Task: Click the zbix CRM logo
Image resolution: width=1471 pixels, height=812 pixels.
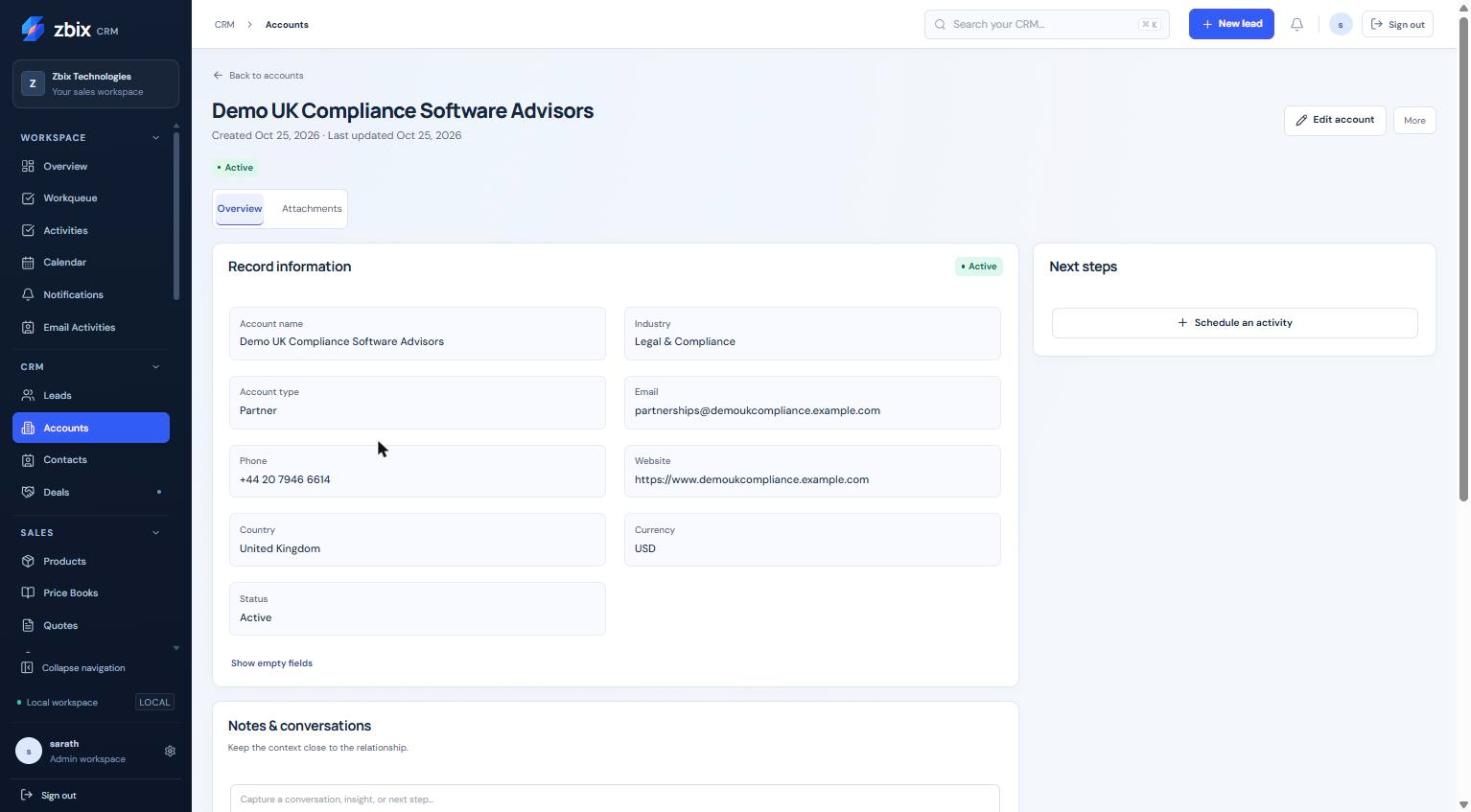Action: [69, 29]
